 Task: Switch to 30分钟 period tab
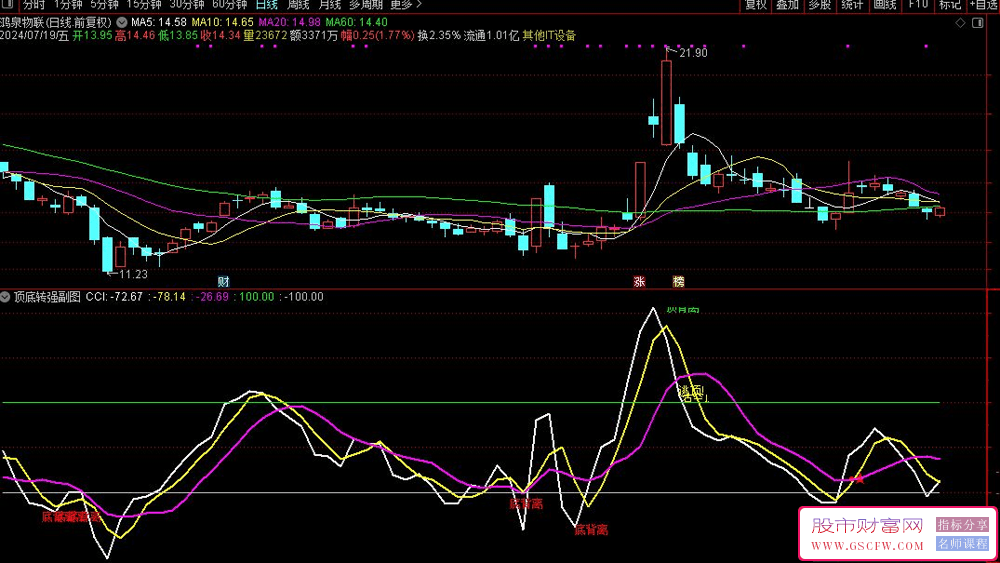186,4
